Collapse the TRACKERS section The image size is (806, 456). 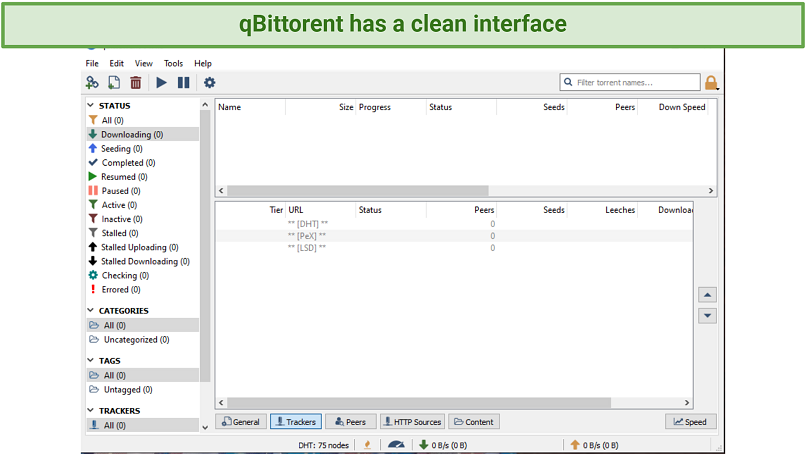90,411
